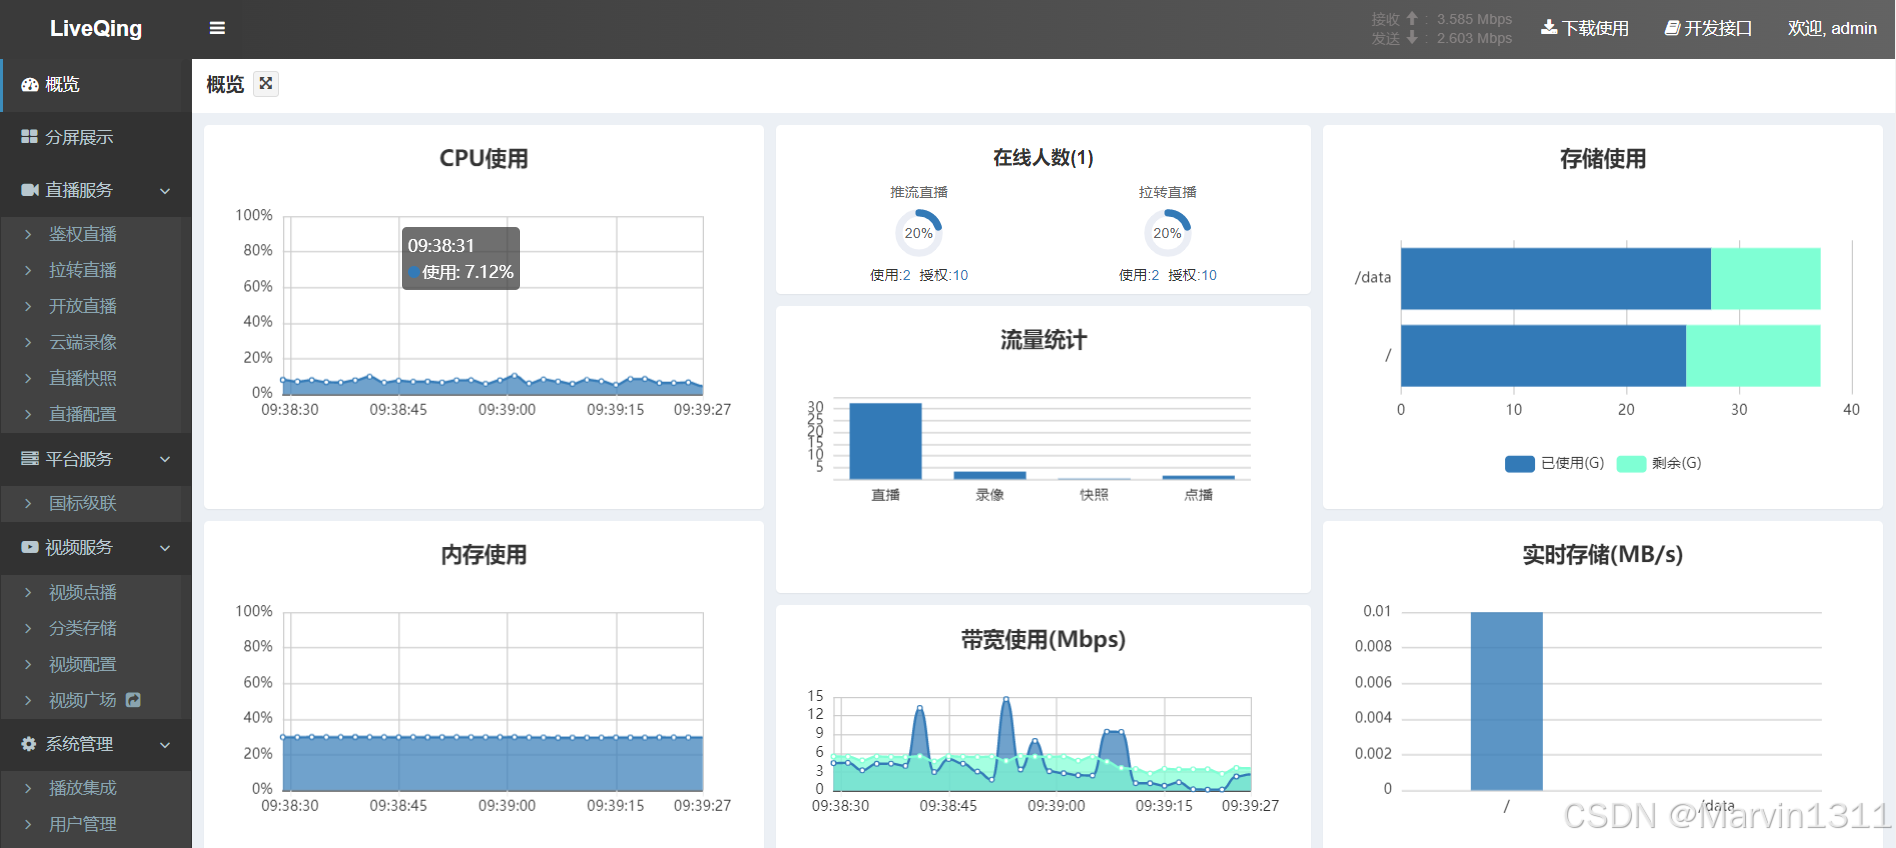Image resolution: width=1896 pixels, height=848 pixels.
Task: Click the / used bar in 存储使用
Action: pyautogui.click(x=1543, y=355)
